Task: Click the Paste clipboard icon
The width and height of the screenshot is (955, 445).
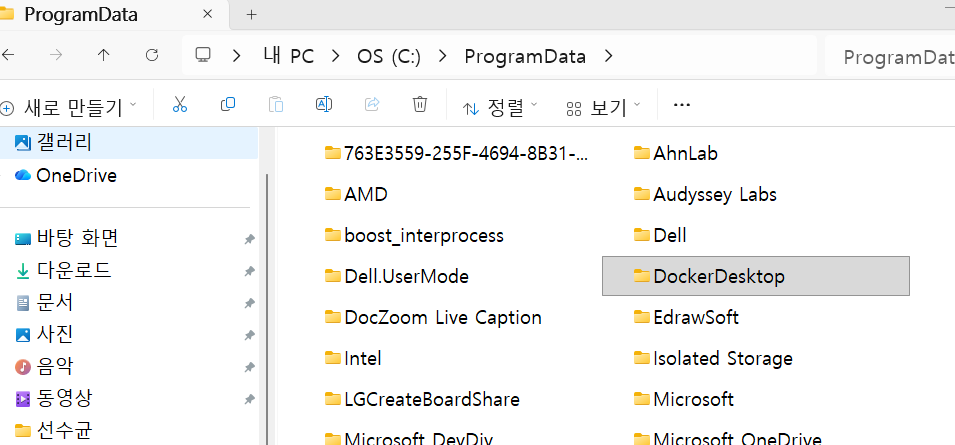Action: pos(276,105)
